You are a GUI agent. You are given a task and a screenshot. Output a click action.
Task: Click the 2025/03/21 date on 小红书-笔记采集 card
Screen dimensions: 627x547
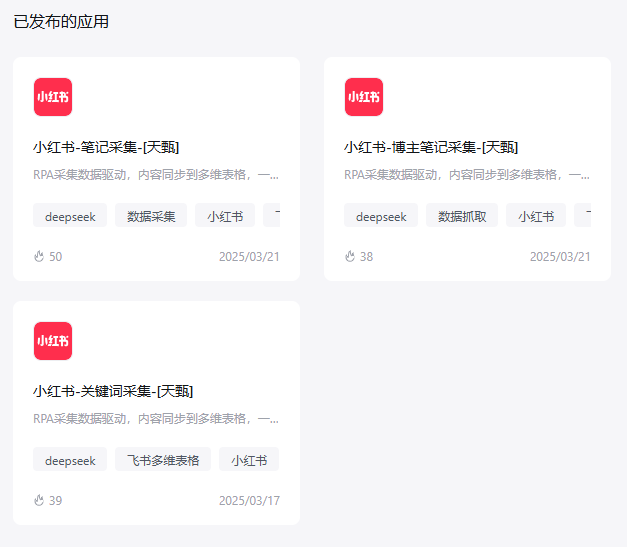tap(249, 257)
